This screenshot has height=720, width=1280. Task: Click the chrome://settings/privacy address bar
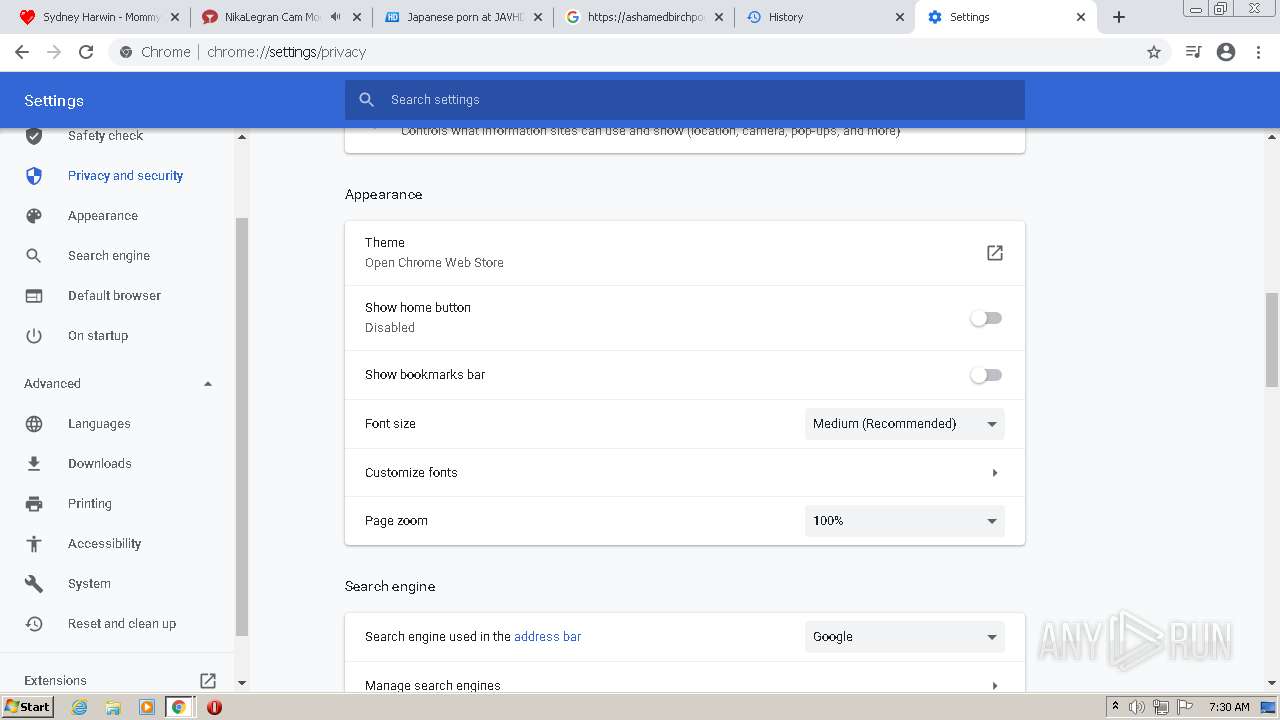640,52
